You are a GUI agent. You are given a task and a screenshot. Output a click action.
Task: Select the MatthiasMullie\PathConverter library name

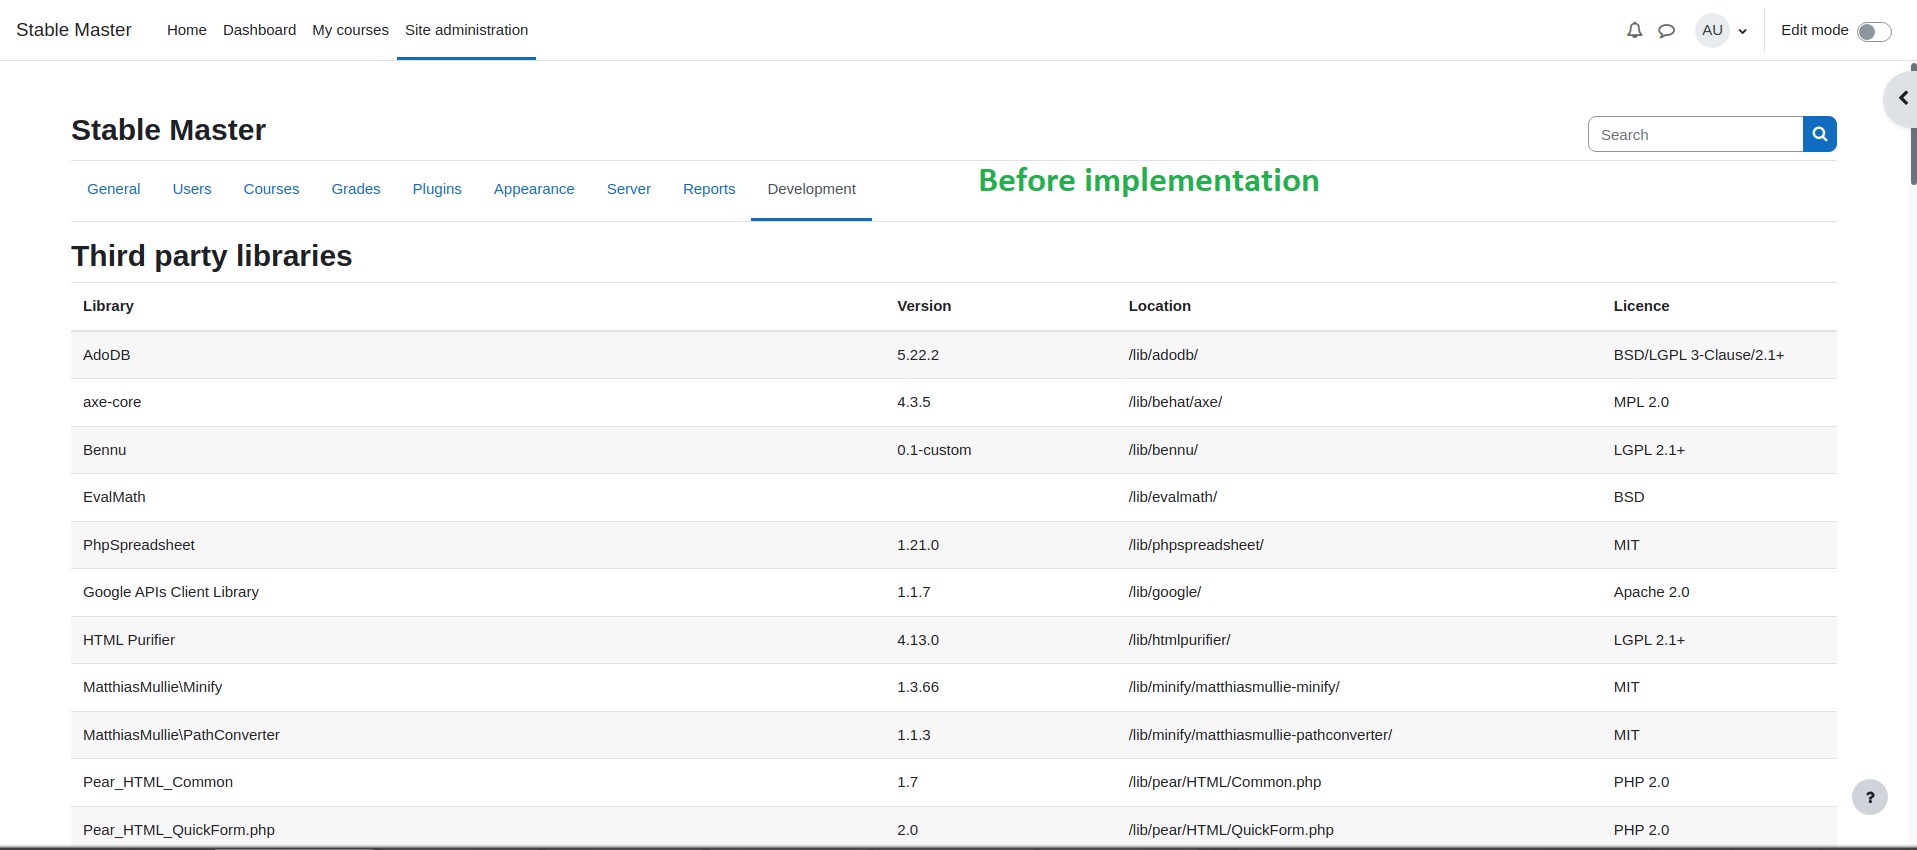coord(181,735)
